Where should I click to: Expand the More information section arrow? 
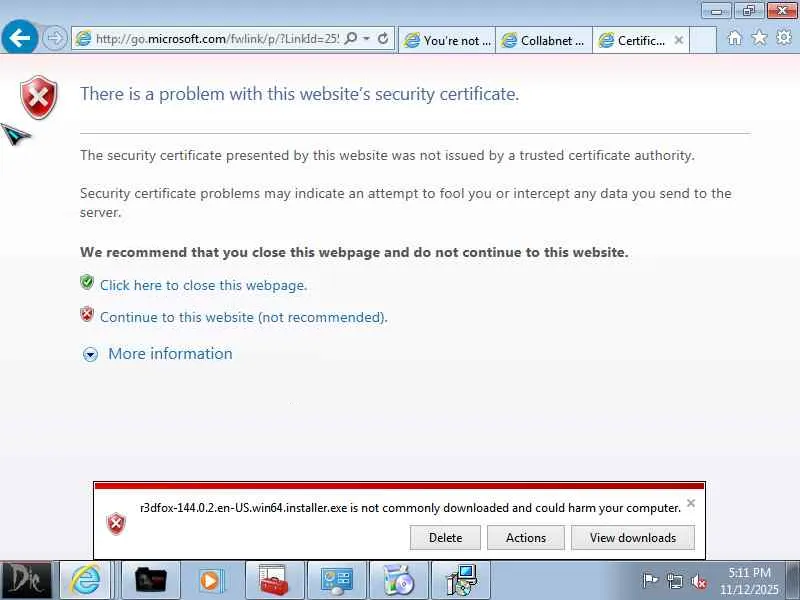point(90,354)
